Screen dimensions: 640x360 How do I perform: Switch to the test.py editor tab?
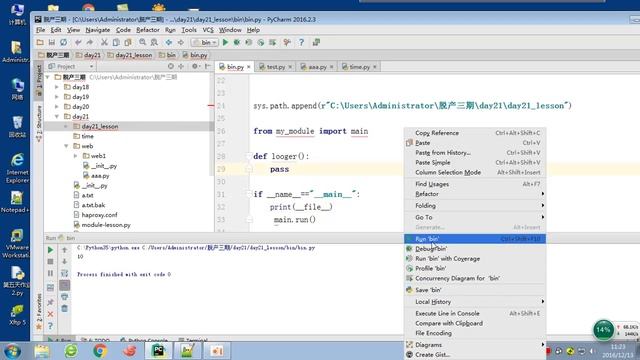(275, 67)
